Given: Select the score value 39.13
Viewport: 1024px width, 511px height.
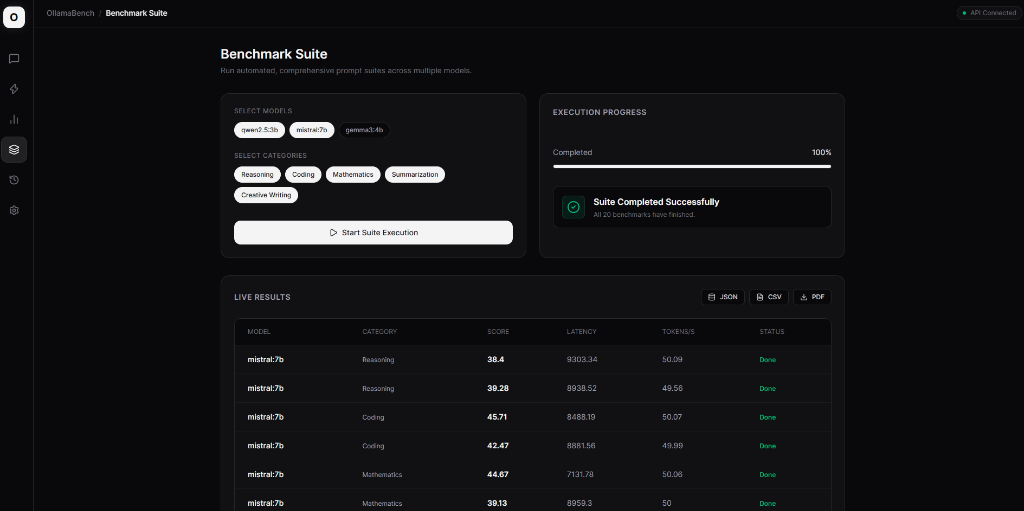Looking at the screenshot, I should [x=497, y=503].
